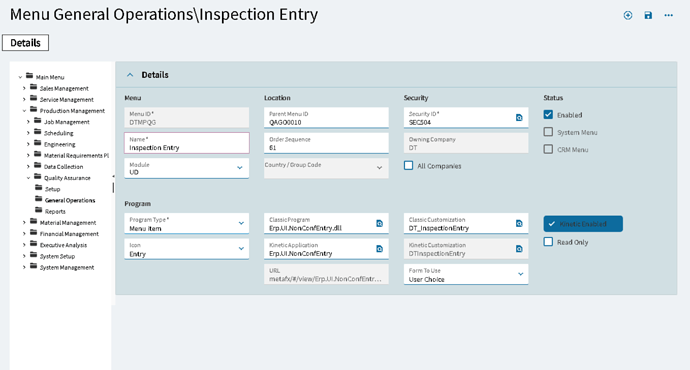690x370 pixels.
Task: Click the Classic Program search icon
Action: [379, 223]
